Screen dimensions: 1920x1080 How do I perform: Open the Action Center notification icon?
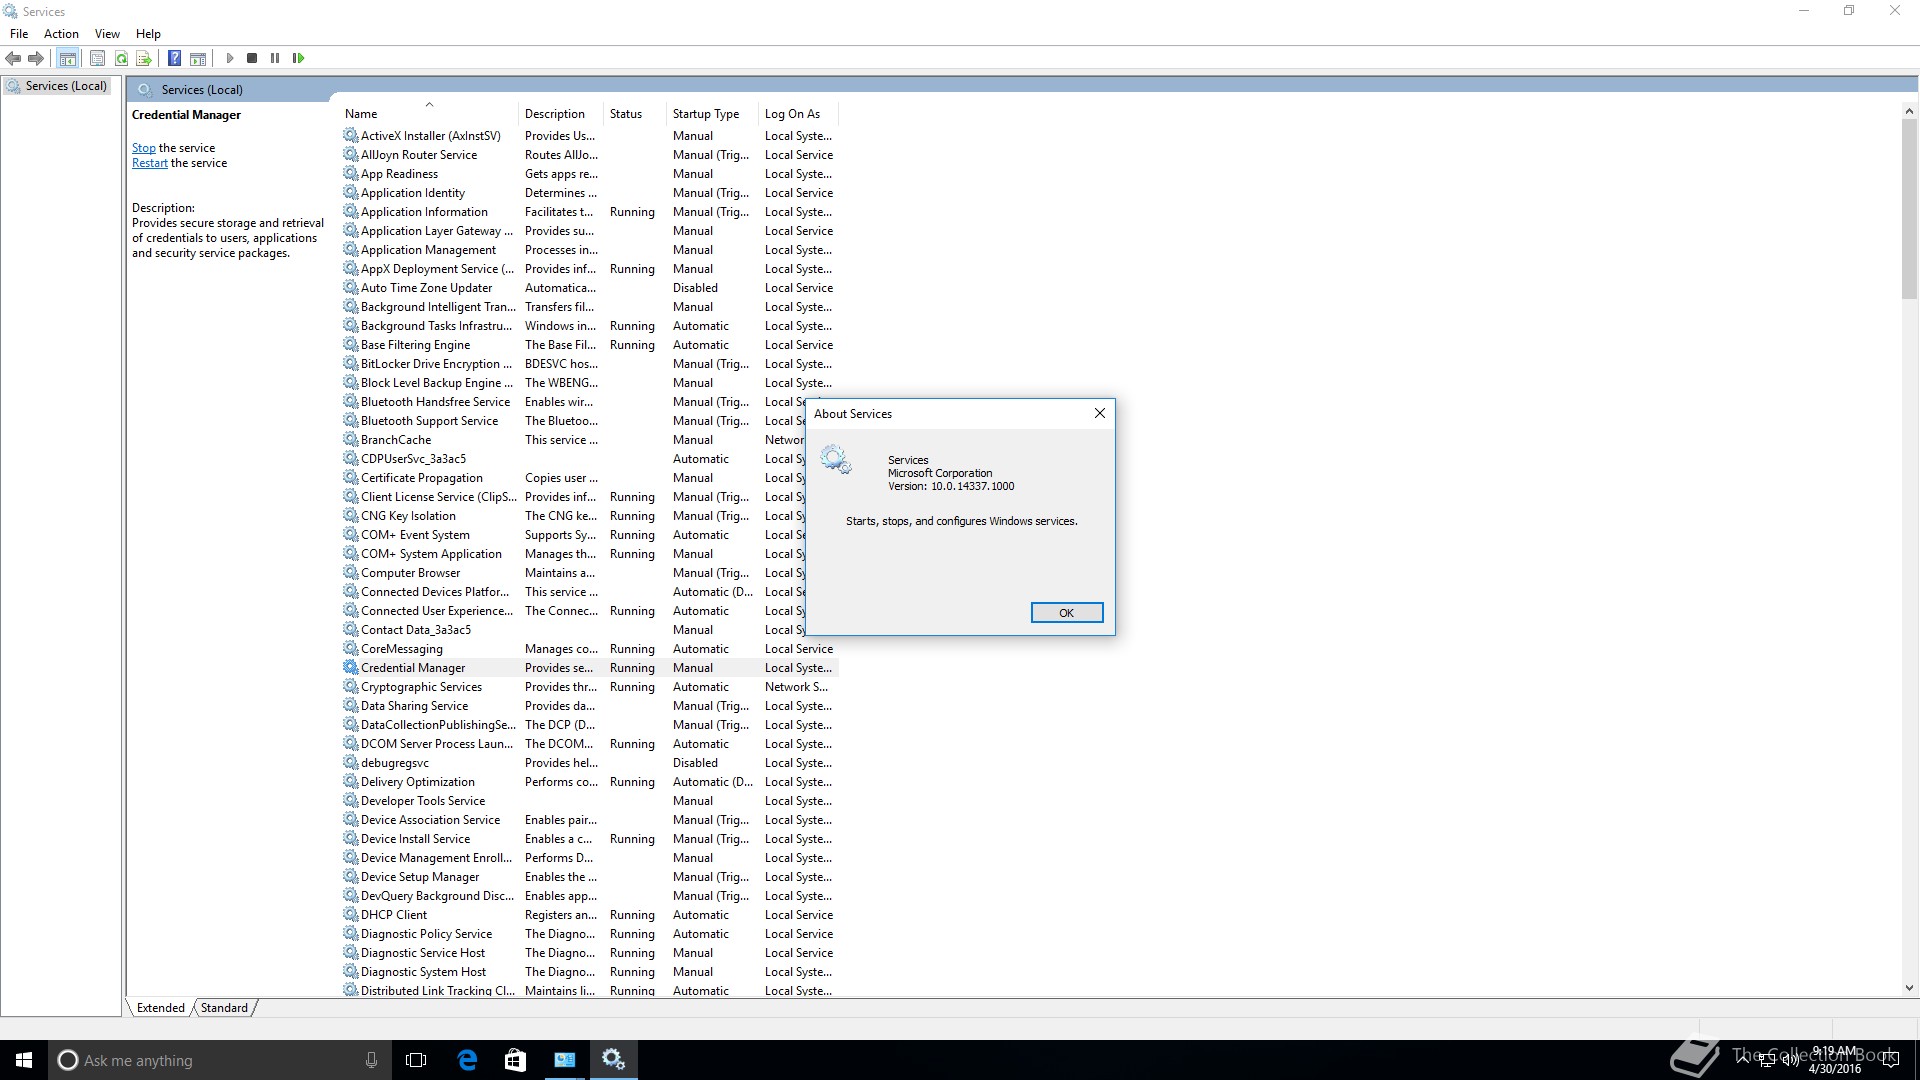pos(1890,1060)
